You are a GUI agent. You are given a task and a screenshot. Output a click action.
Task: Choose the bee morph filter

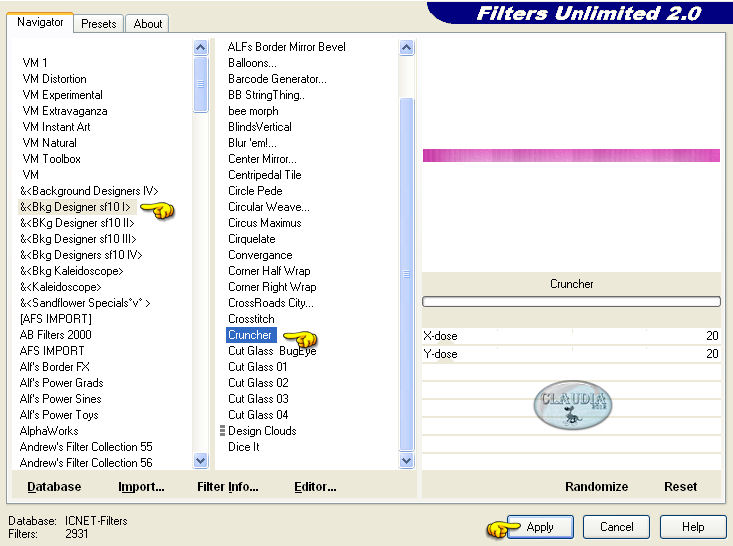click(253, 111)
